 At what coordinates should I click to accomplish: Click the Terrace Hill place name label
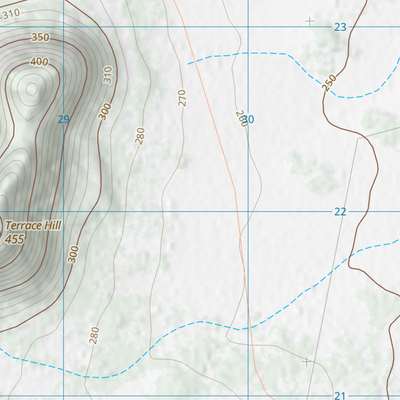tap(34, 226)
